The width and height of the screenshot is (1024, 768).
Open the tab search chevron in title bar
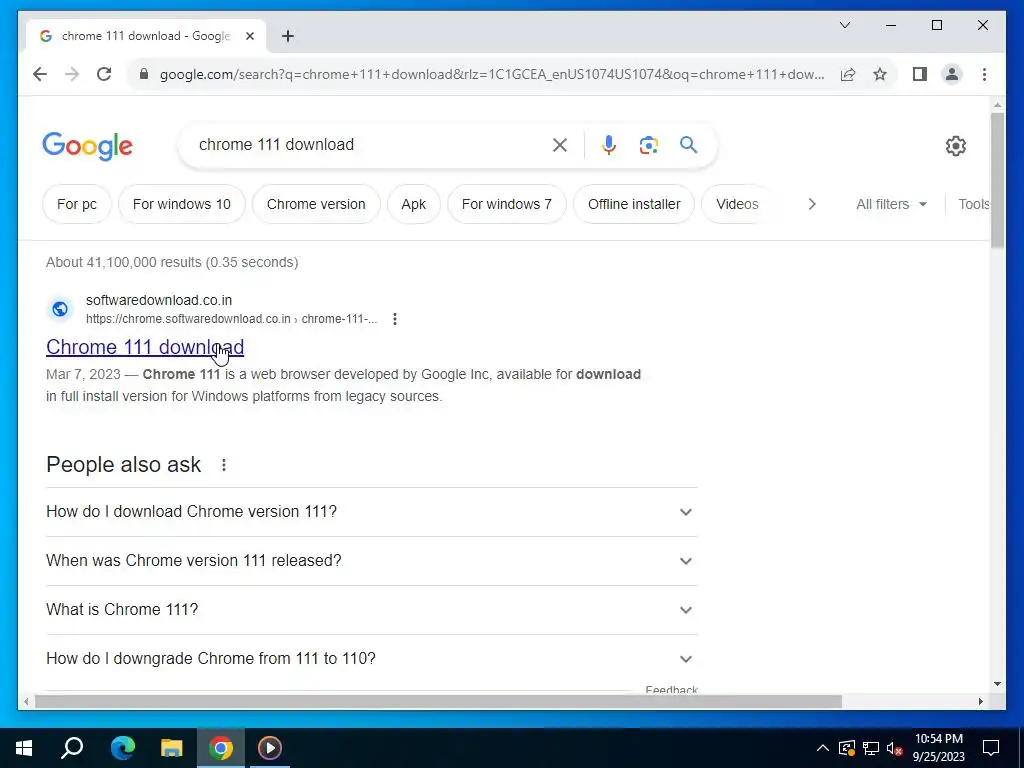tap(844, 25)
